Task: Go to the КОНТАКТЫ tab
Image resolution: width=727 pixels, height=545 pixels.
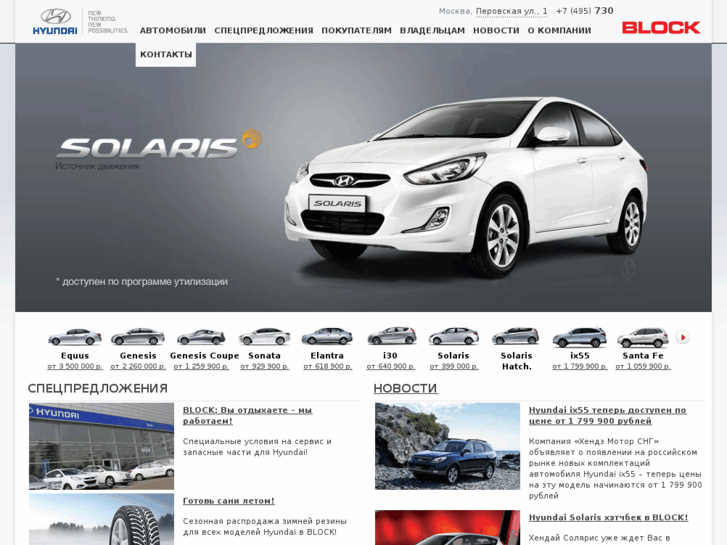Action: 166,55
